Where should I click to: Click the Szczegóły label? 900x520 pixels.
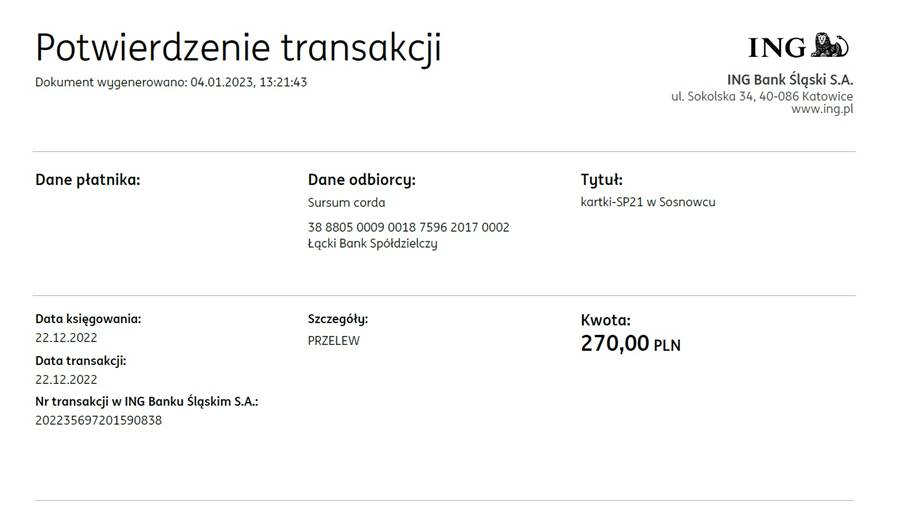coord(338,319)
